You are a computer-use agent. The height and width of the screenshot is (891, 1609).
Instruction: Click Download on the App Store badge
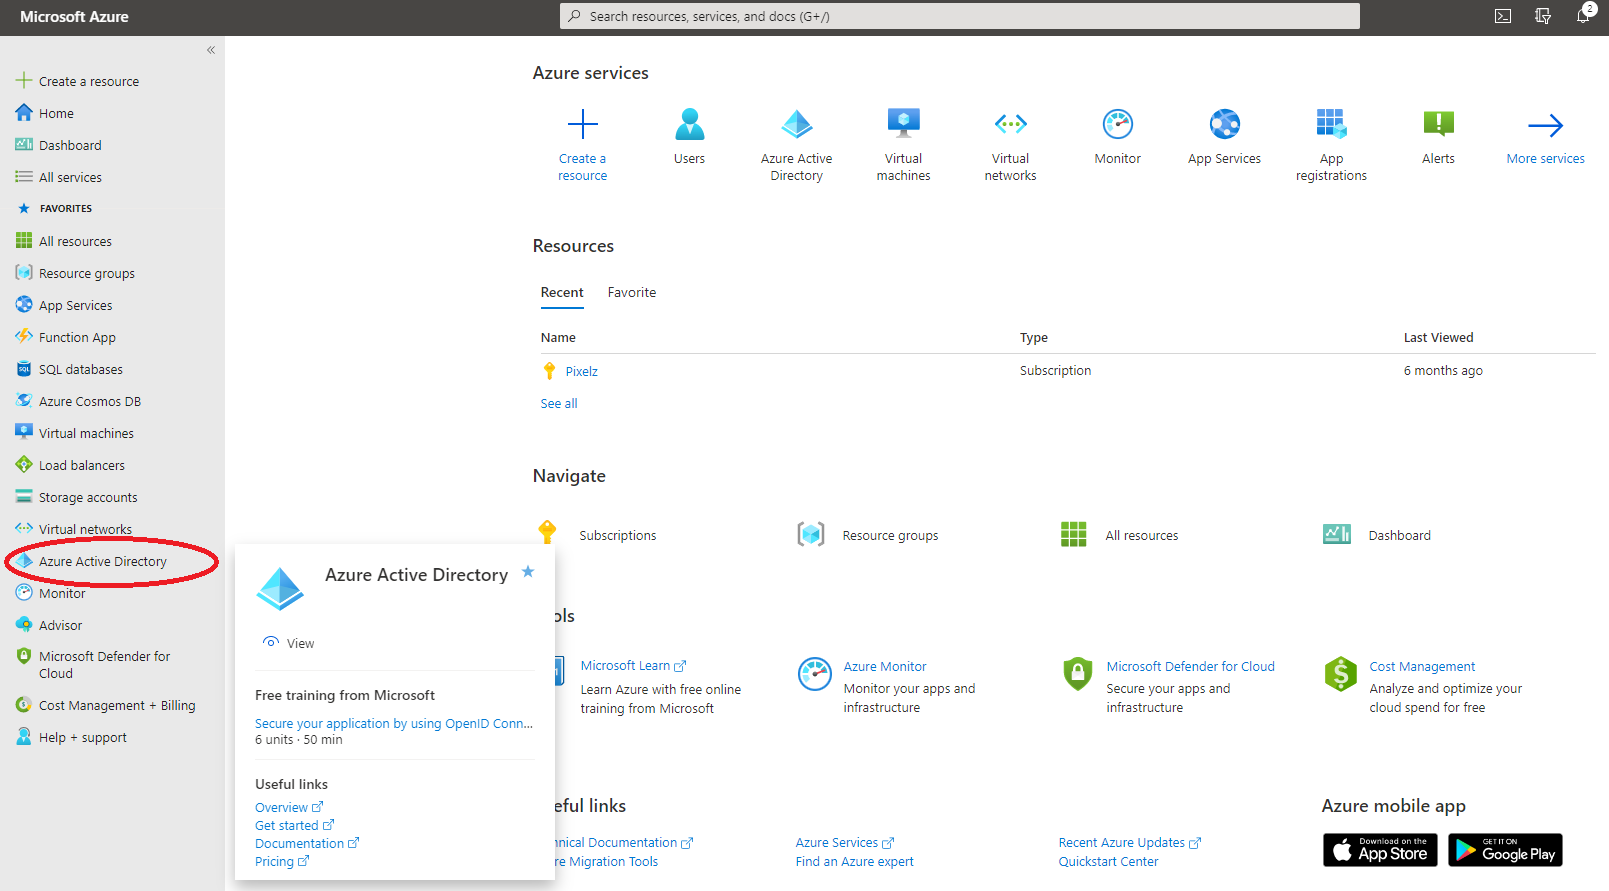coord(1380,850)
